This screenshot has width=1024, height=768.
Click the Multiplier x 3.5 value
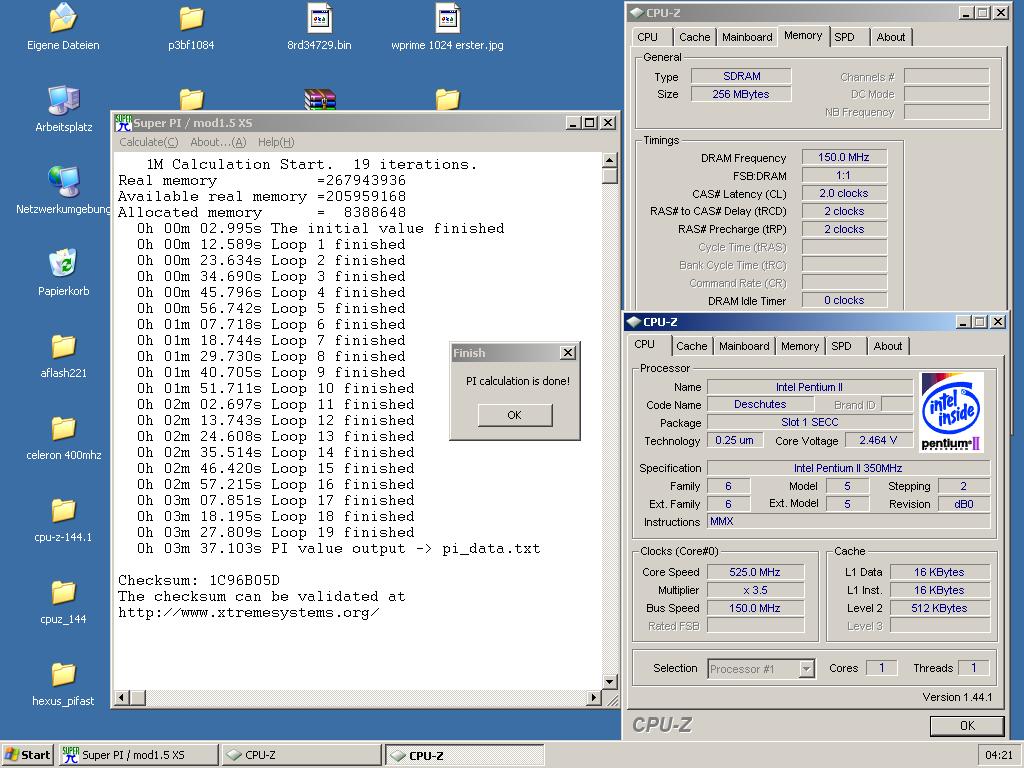755,590
